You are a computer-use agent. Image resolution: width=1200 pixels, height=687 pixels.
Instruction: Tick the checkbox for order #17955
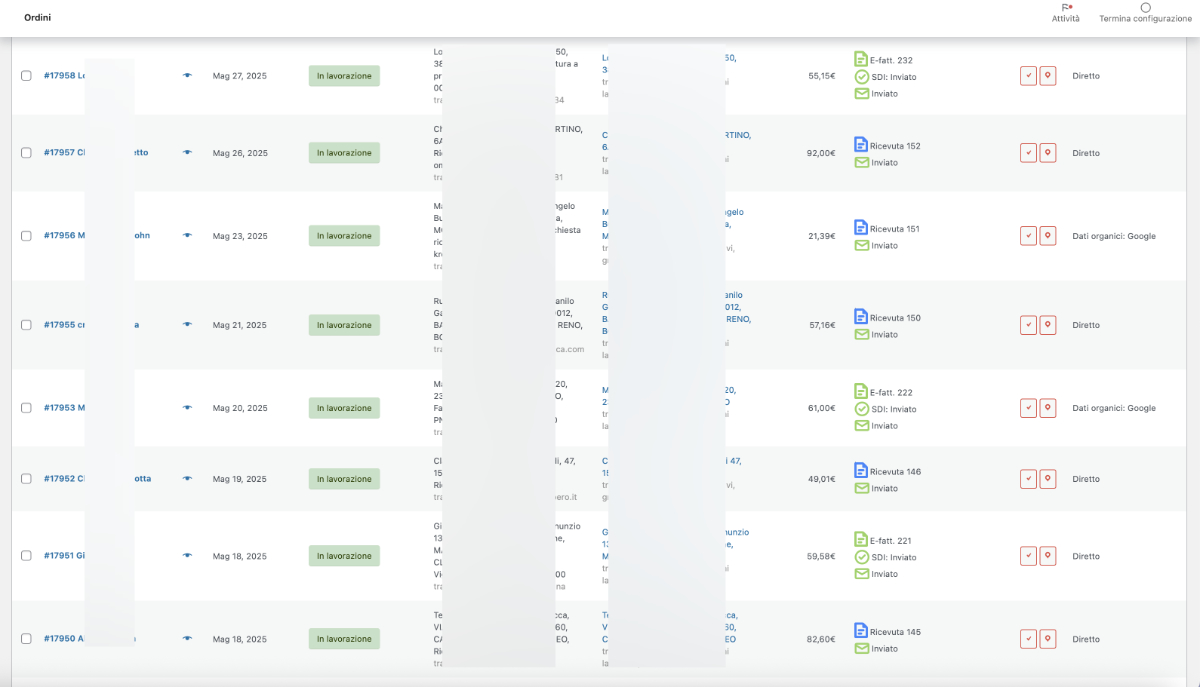pyautogui.click(x=26, y=325)
